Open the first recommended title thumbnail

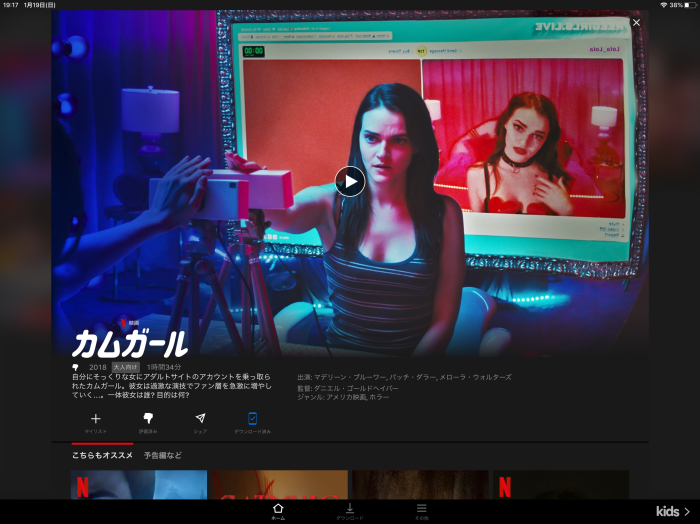click(139, 485)
